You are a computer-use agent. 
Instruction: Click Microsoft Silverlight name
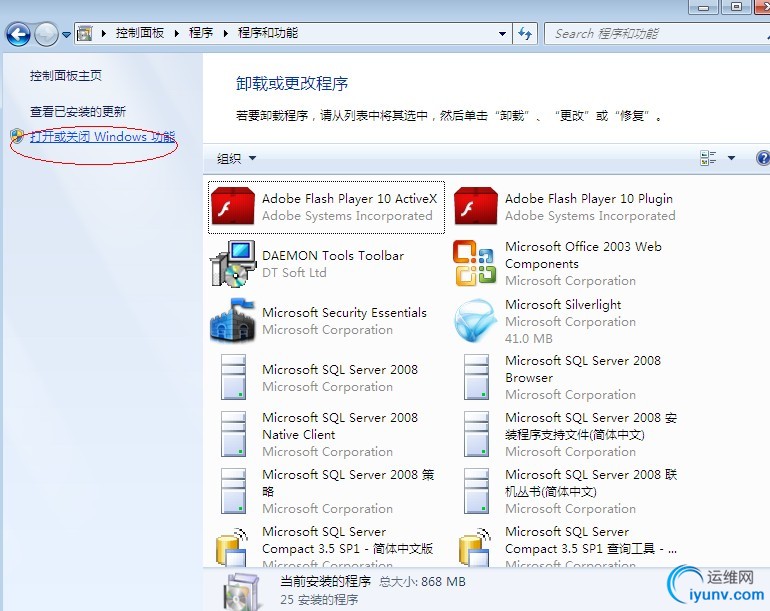click(x=563, y=305)
